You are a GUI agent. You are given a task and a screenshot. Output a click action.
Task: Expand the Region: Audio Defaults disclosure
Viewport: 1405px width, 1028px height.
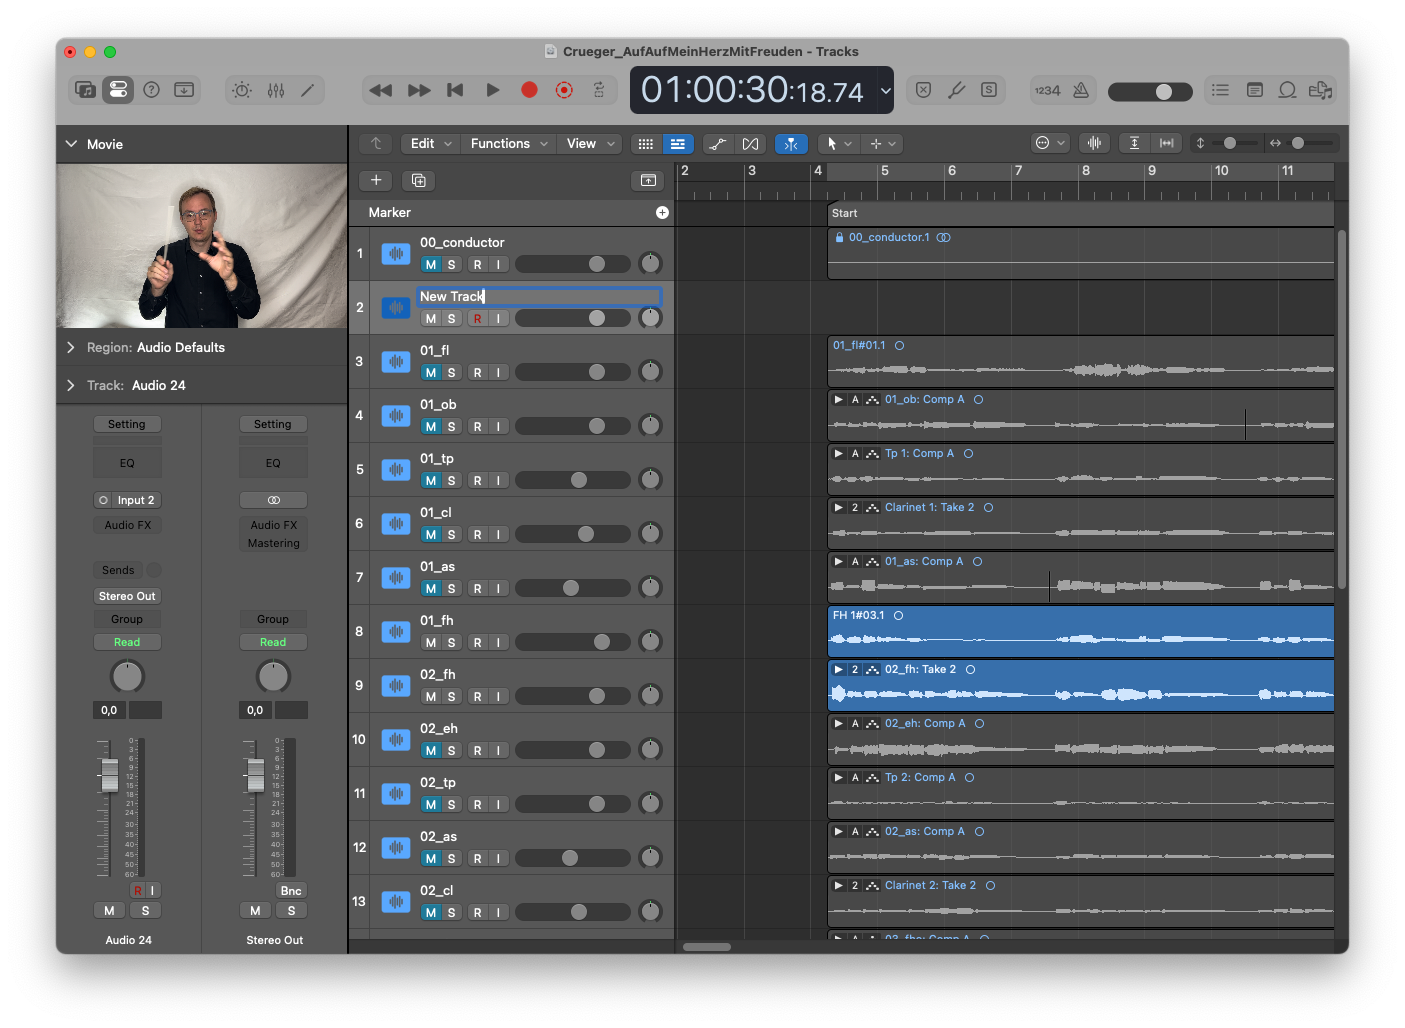pos(71,347)
